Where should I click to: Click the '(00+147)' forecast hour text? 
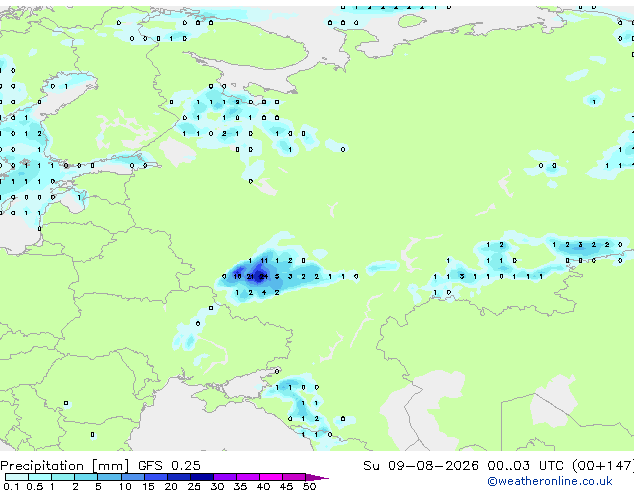603,466
